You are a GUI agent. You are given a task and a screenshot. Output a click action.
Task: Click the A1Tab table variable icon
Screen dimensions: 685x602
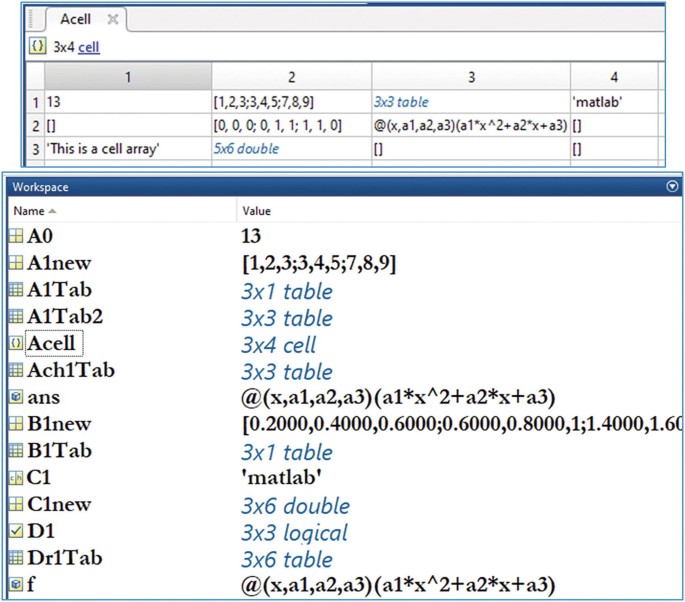pos(15,291)
